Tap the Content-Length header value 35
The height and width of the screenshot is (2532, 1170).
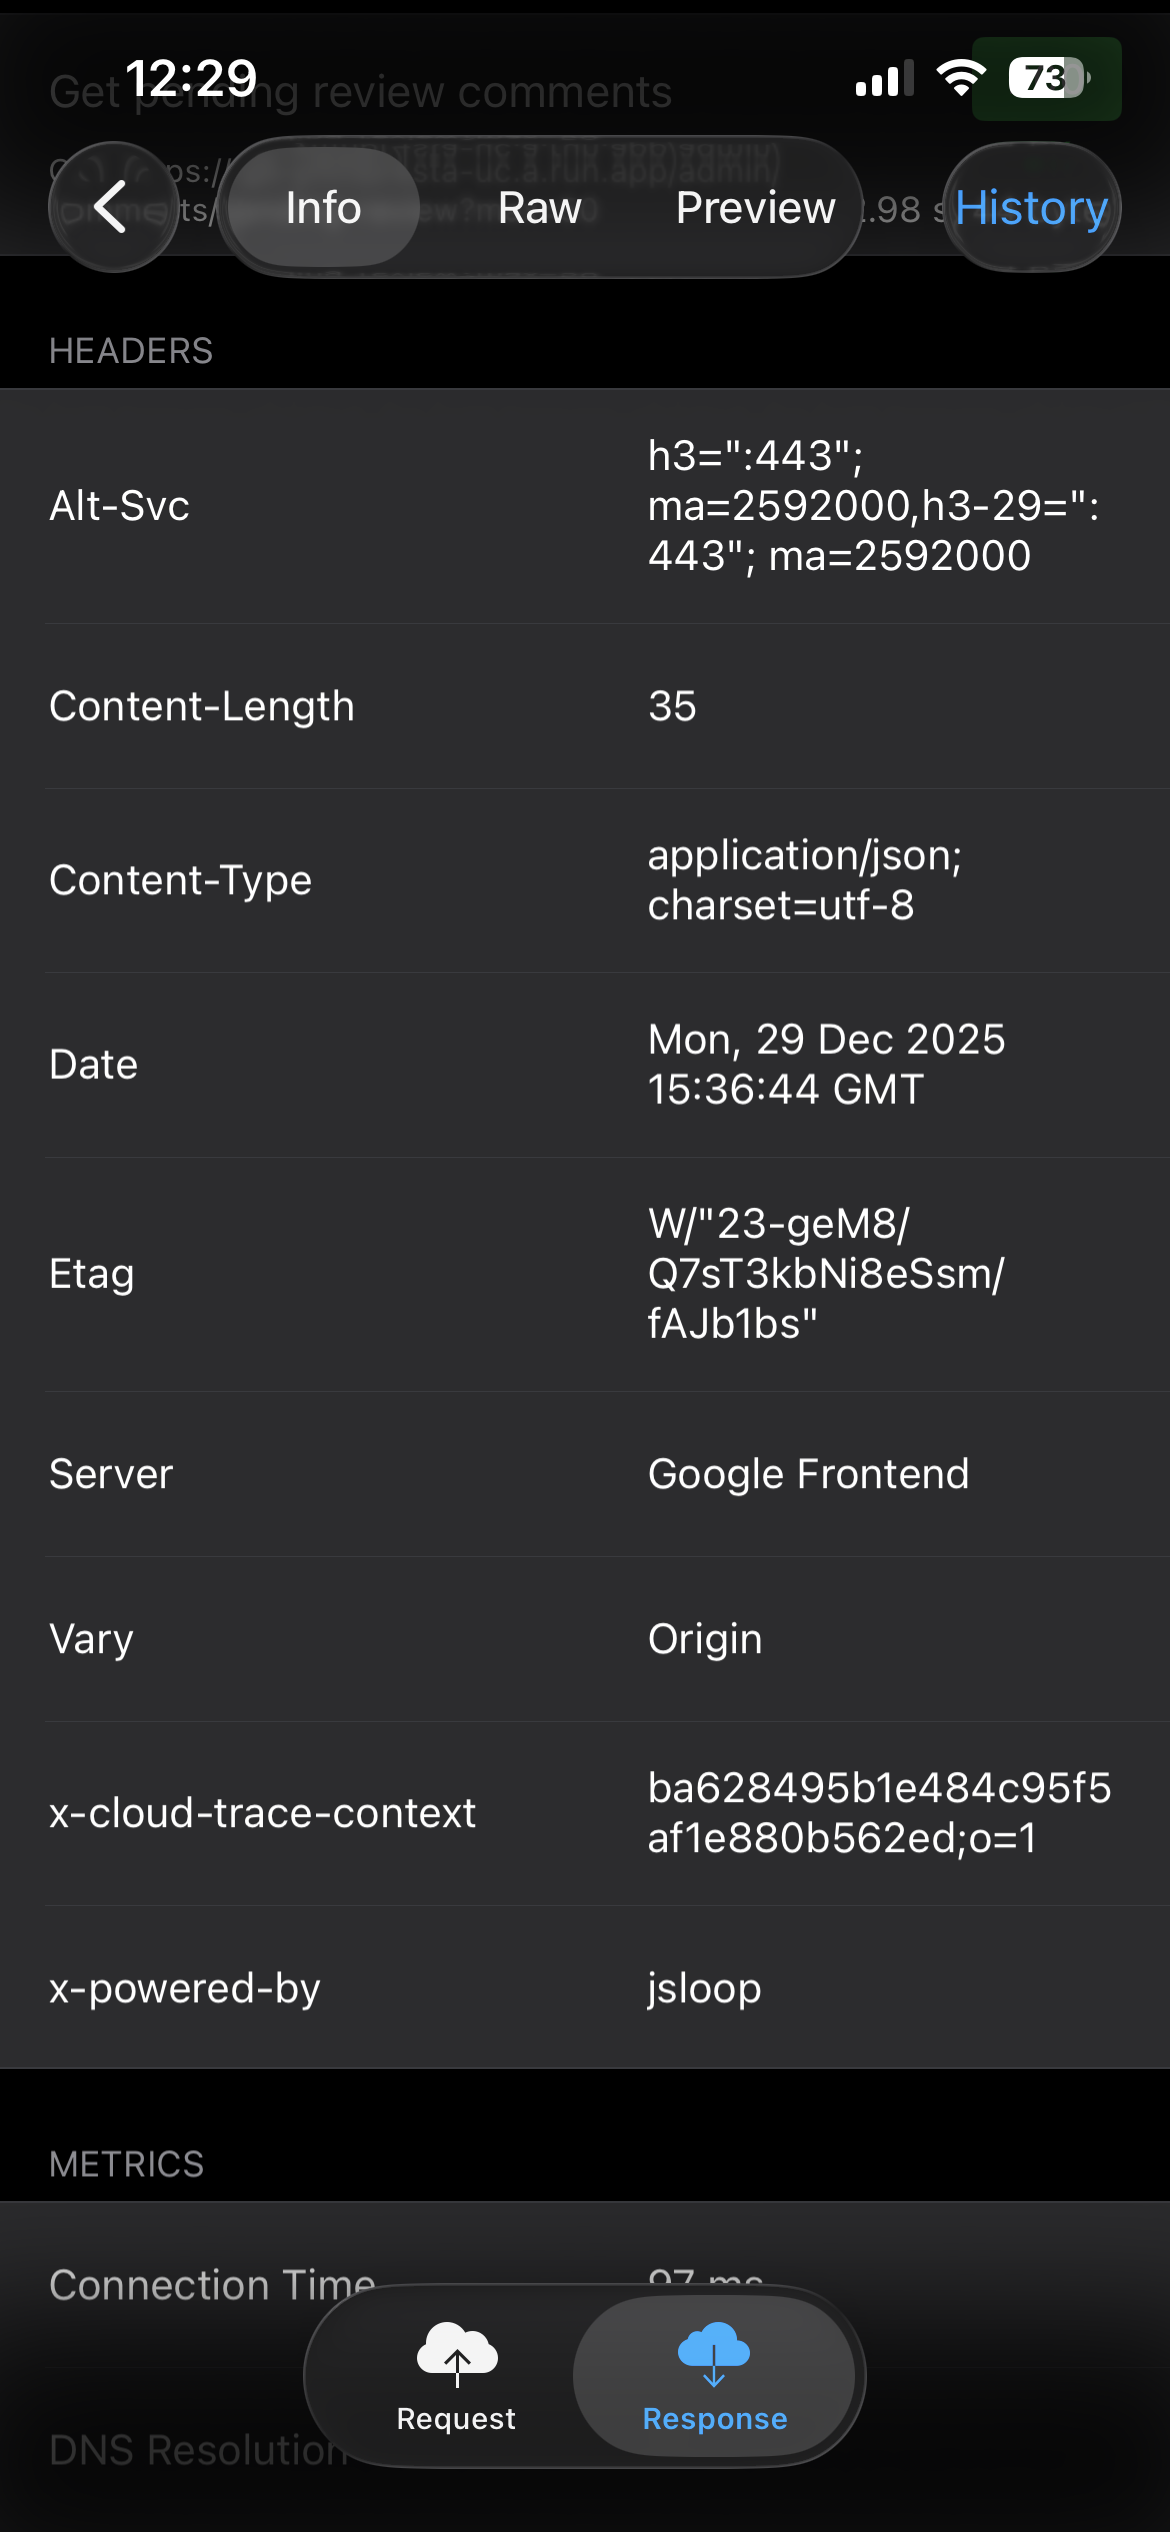click(672, 706)
